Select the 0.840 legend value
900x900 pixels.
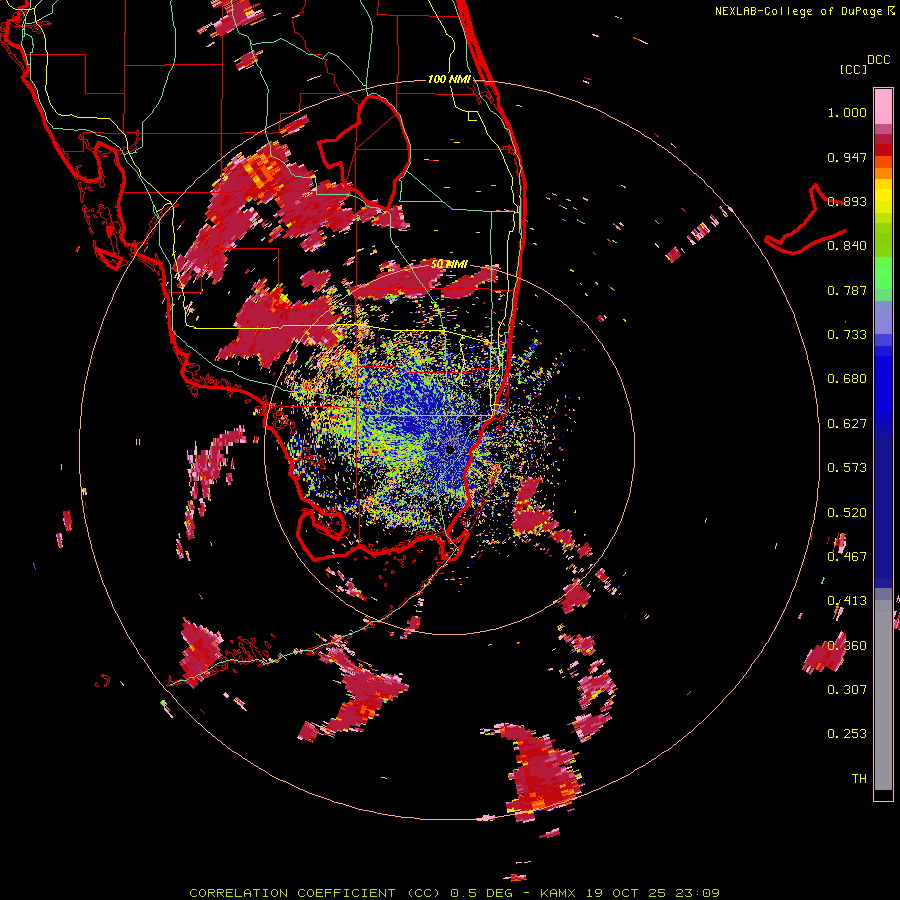pos(847,246)
